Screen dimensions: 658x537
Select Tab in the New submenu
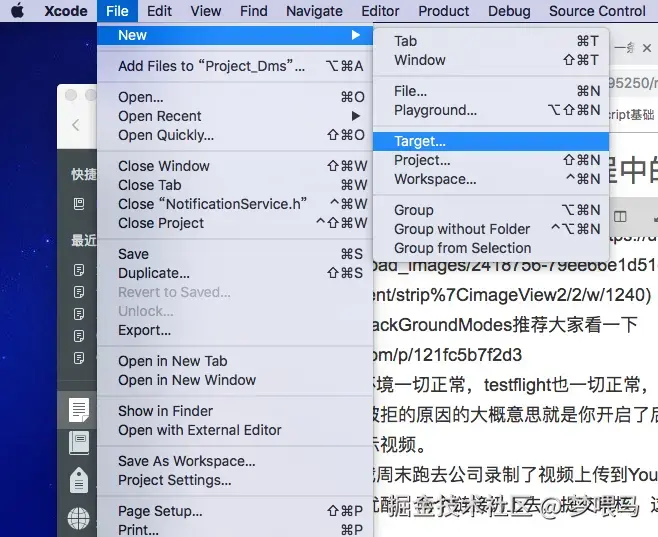pos(491,41)
